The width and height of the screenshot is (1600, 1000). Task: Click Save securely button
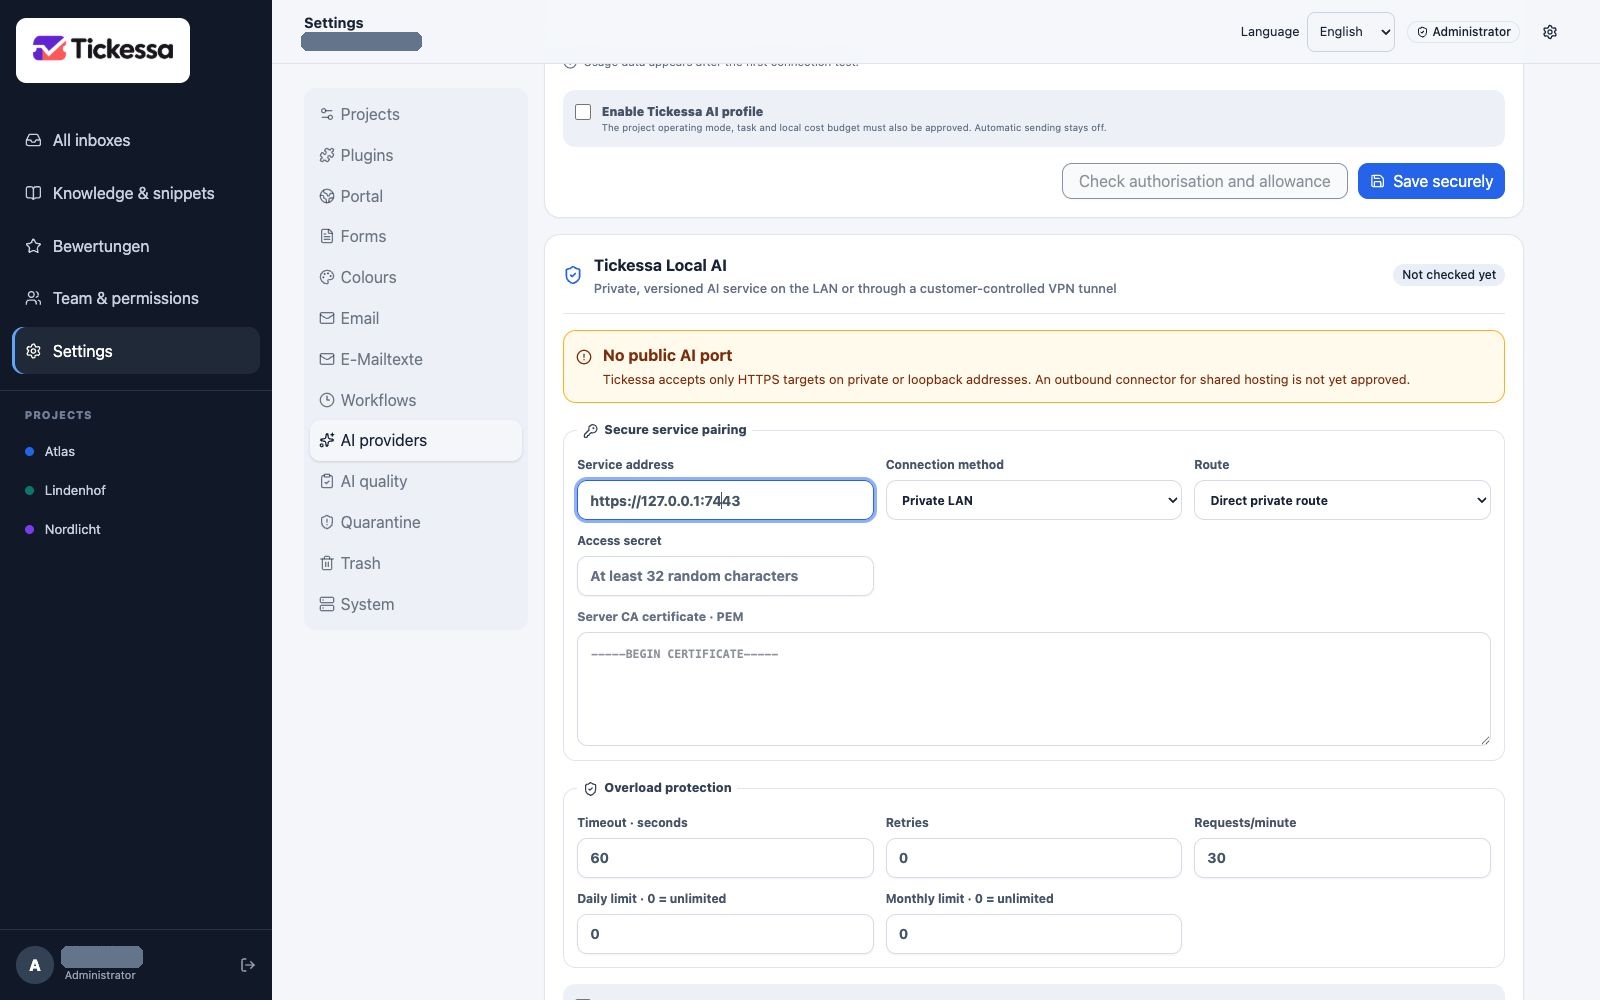coord(1431,181)
